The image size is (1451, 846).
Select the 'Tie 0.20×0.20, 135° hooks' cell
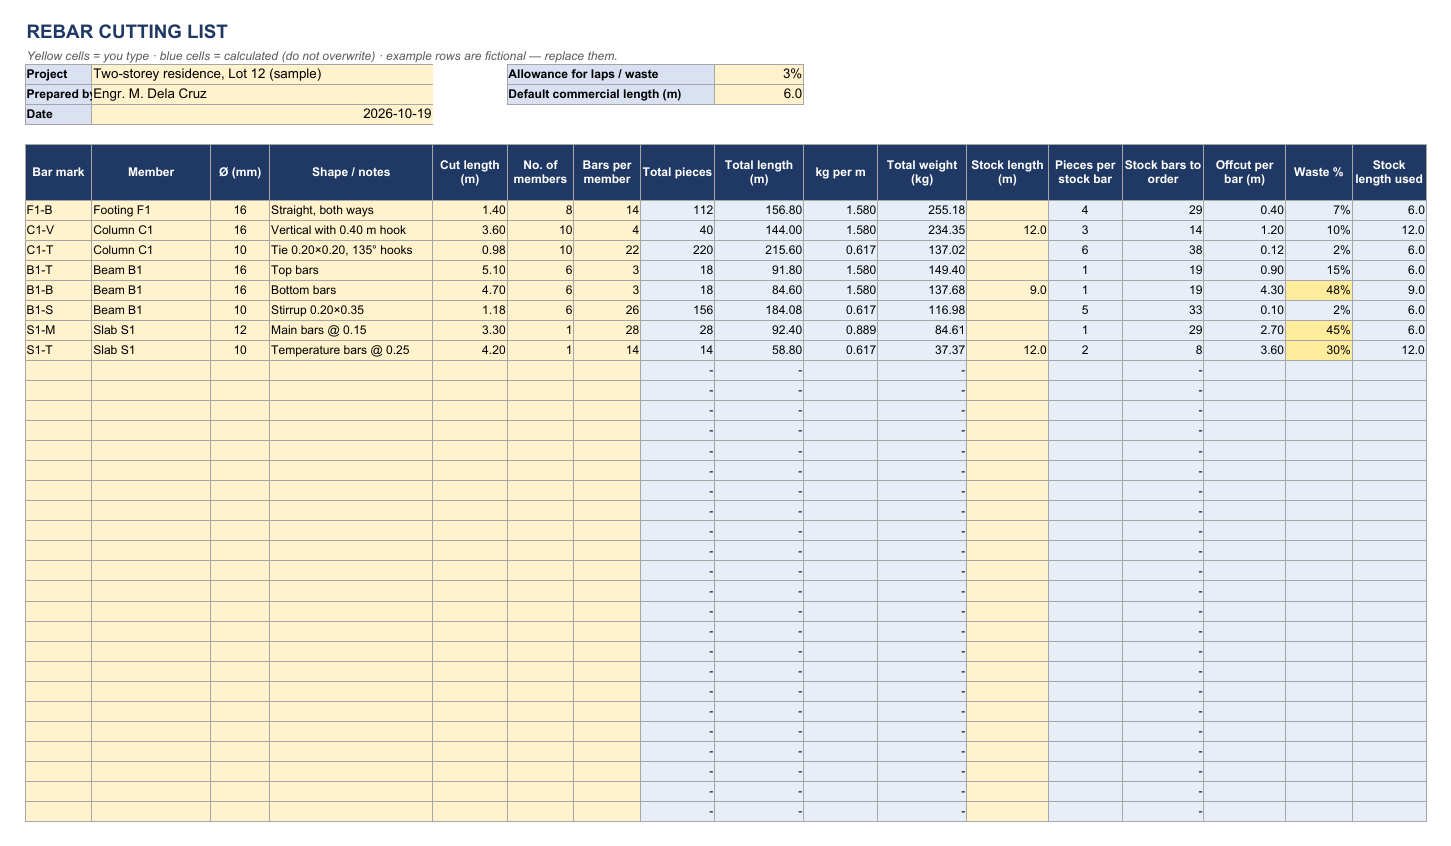pyautogui.click(x=351, y=250)
